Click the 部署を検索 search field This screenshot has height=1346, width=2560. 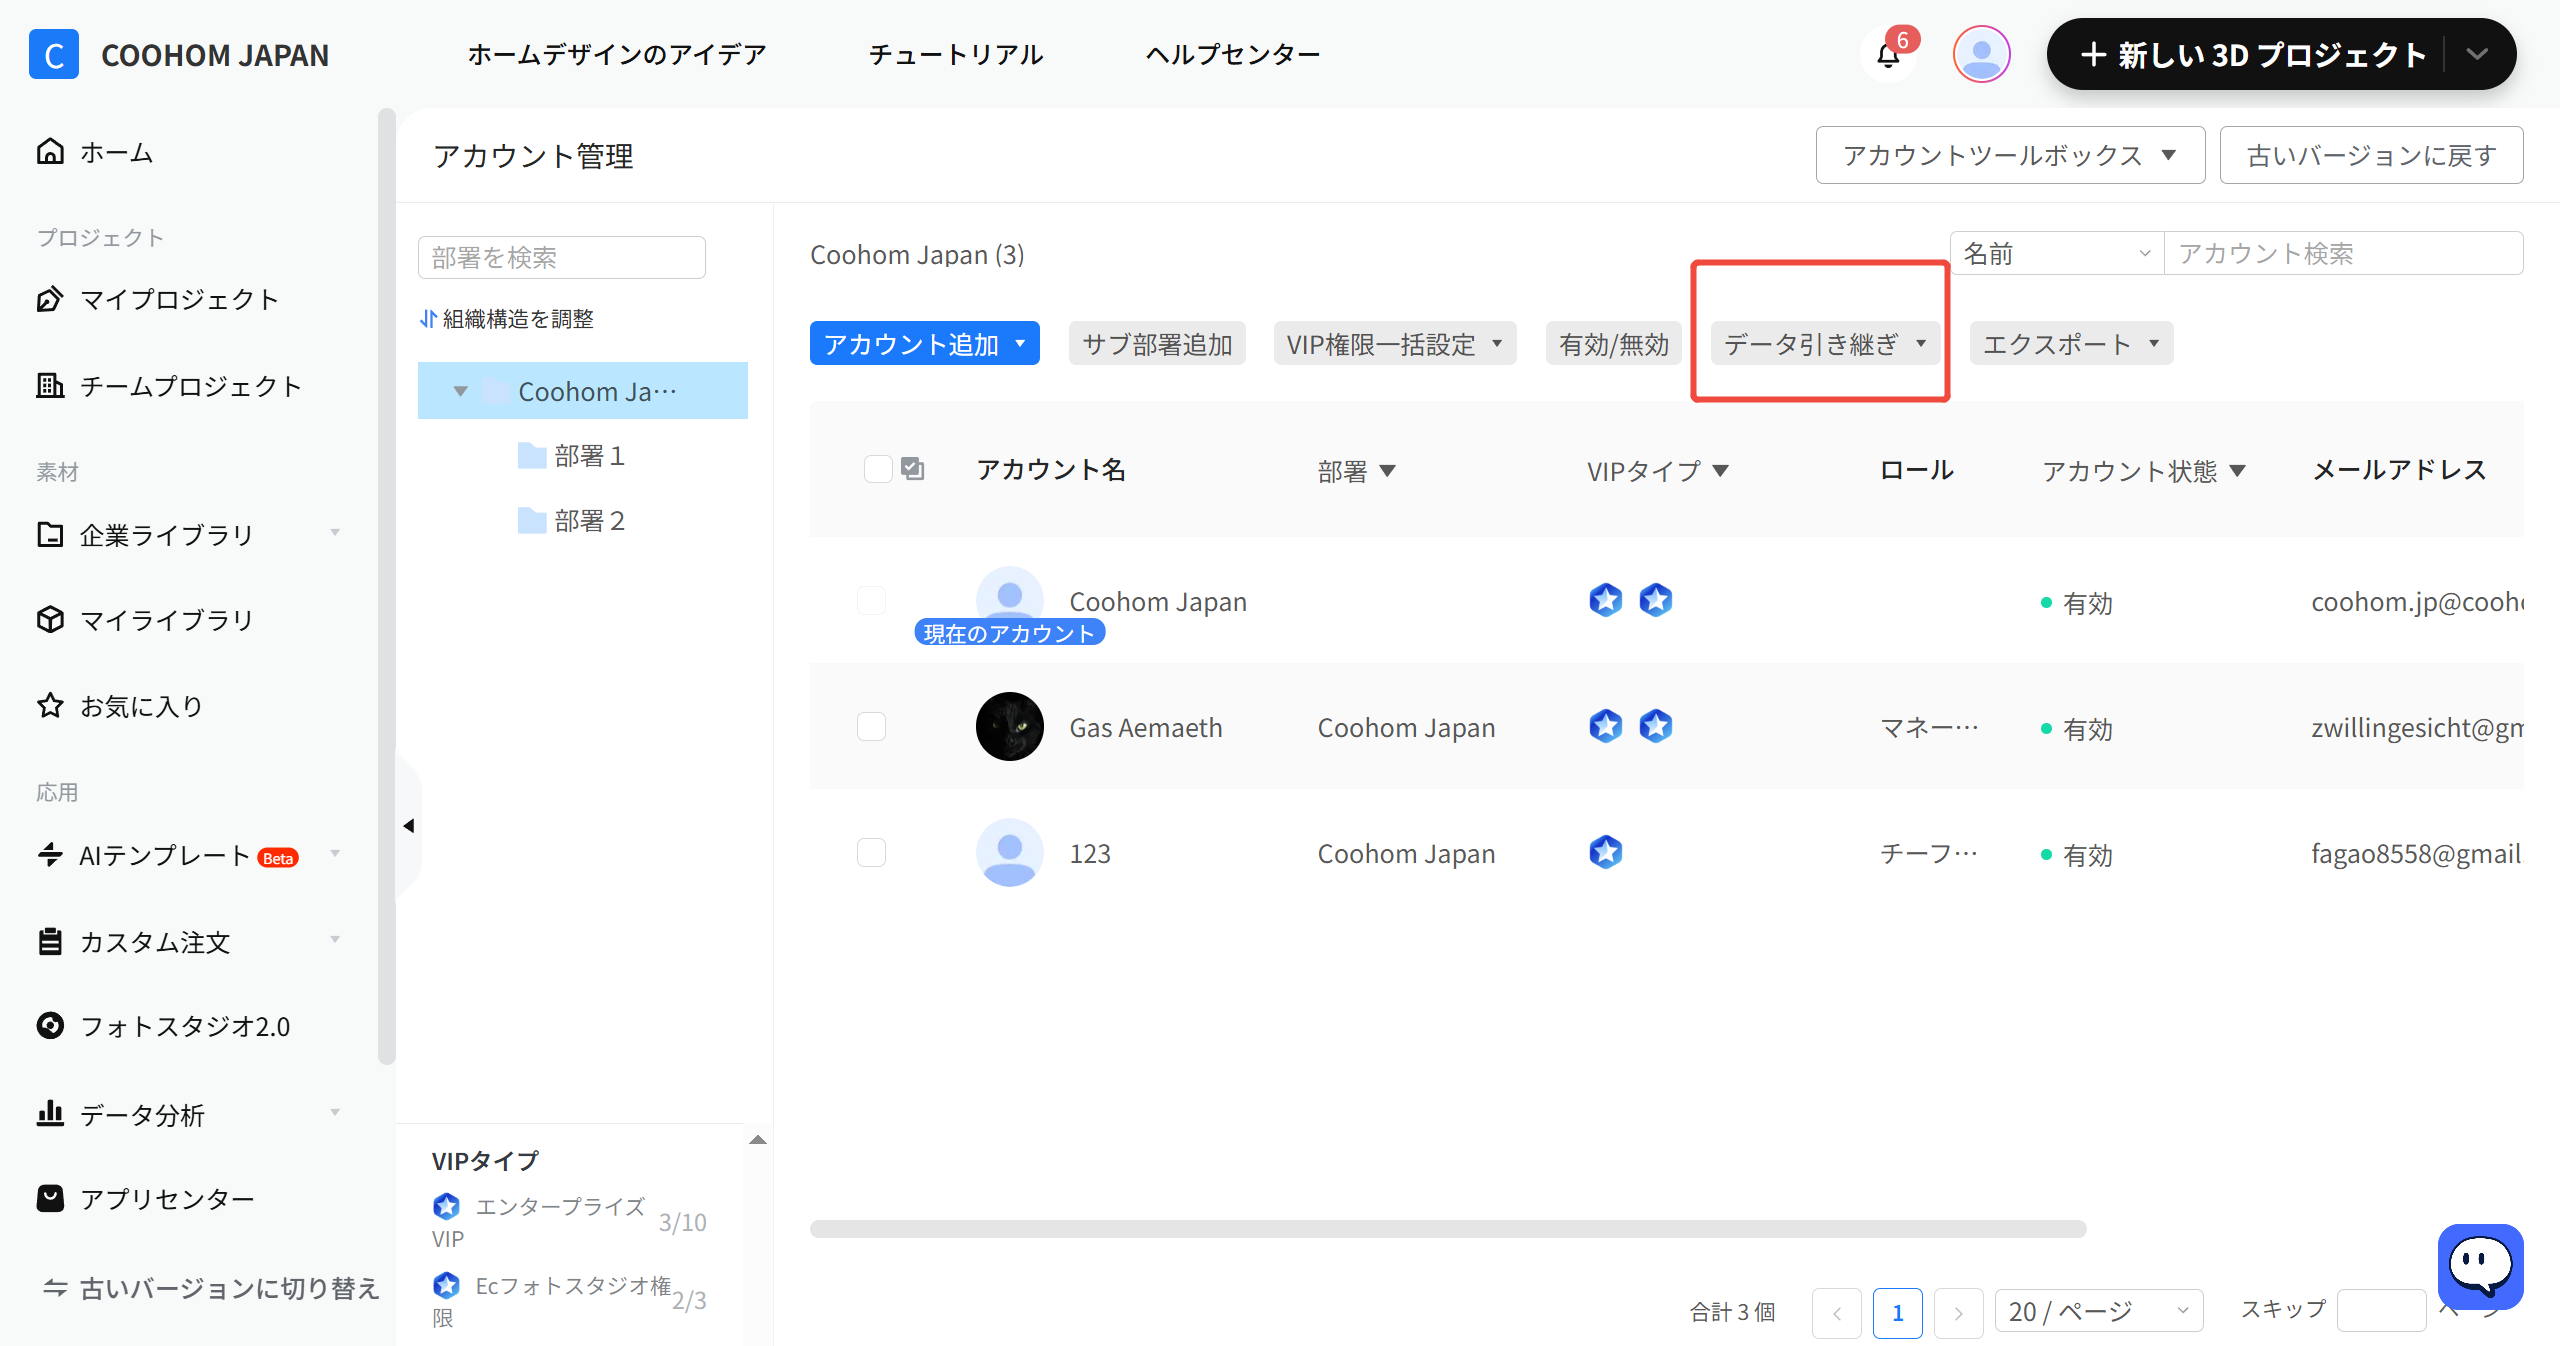[x=562, y=257]
